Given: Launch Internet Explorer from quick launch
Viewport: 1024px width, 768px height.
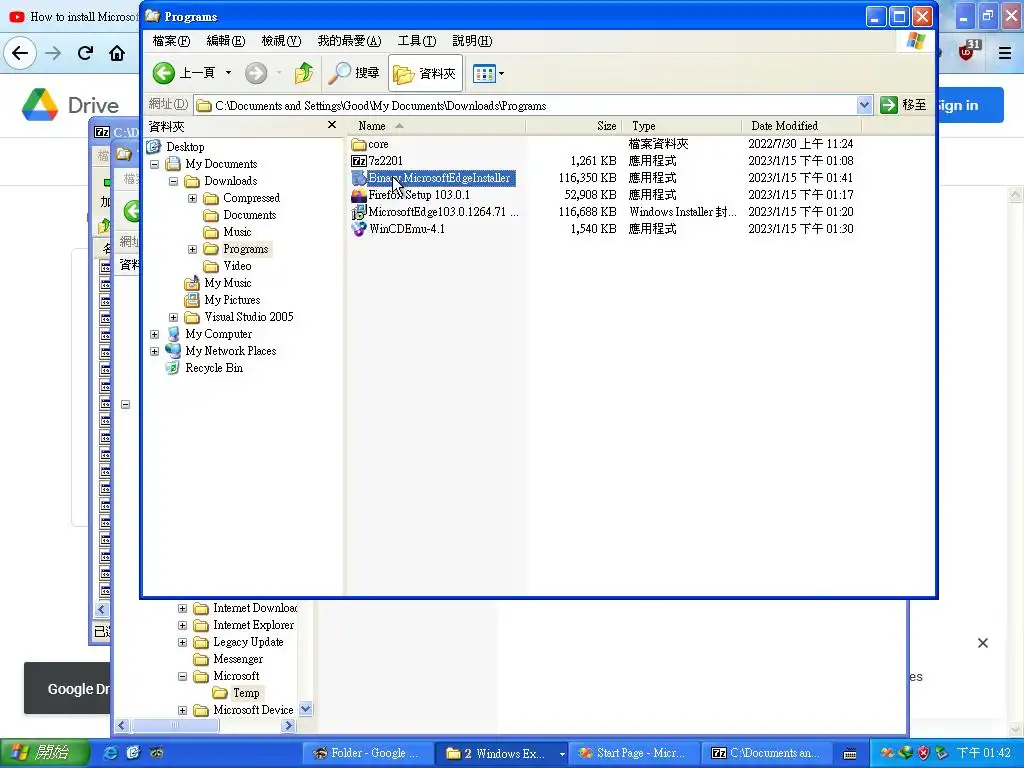Looking at the screenshot, I should pyautogui.click(x=111, y=753).
